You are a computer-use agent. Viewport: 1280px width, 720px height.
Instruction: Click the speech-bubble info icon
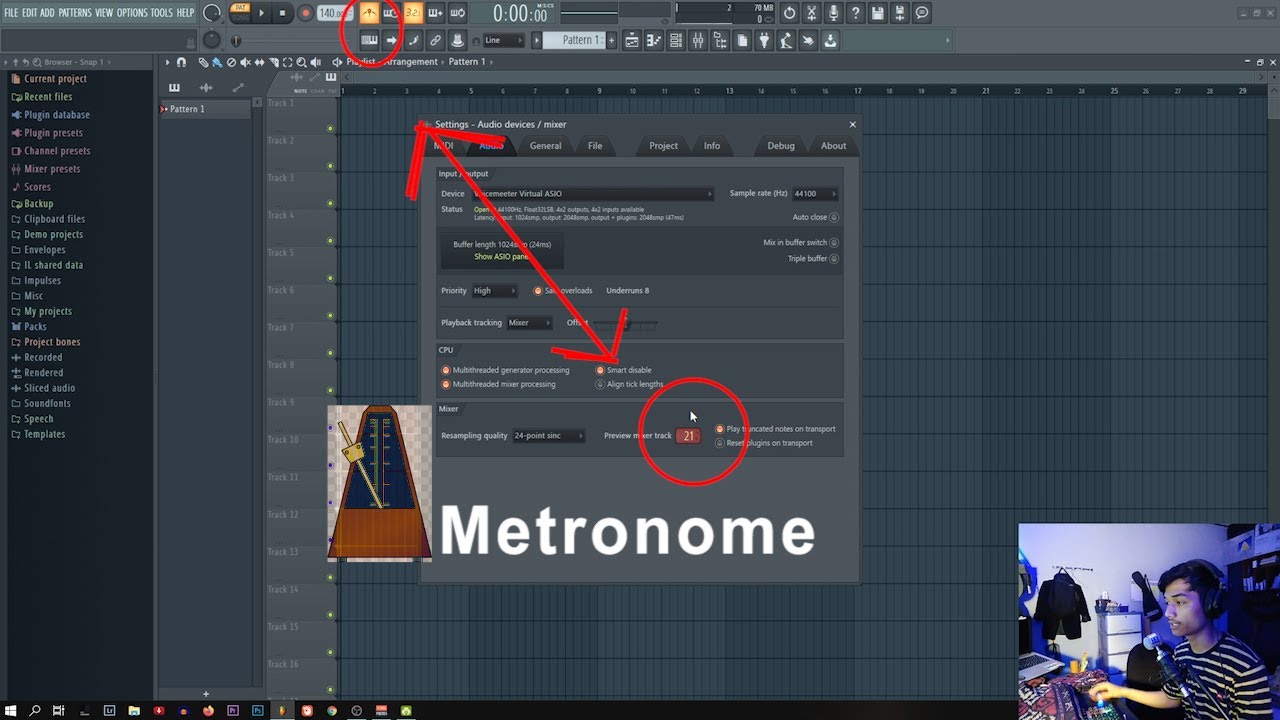click(x=922, y=13)
